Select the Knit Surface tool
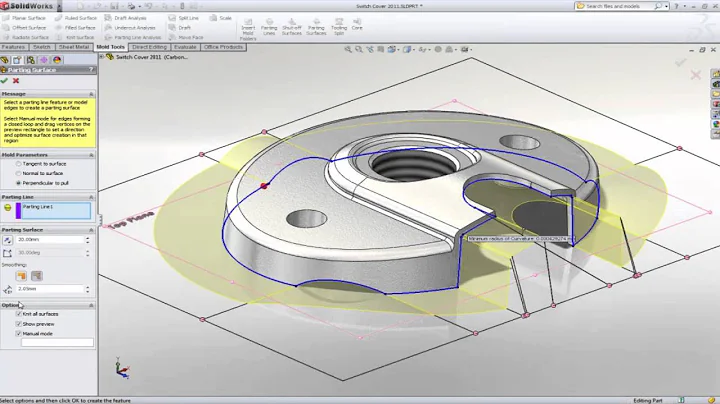Viewport: 720px width, 404px height. click(75, 37)
